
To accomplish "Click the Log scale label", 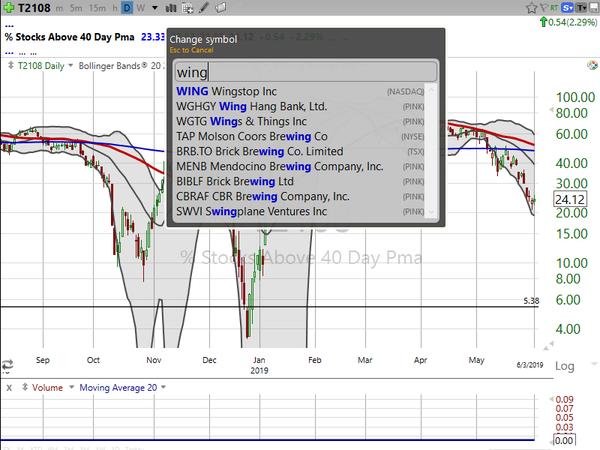I will click(x=565, y=366).
